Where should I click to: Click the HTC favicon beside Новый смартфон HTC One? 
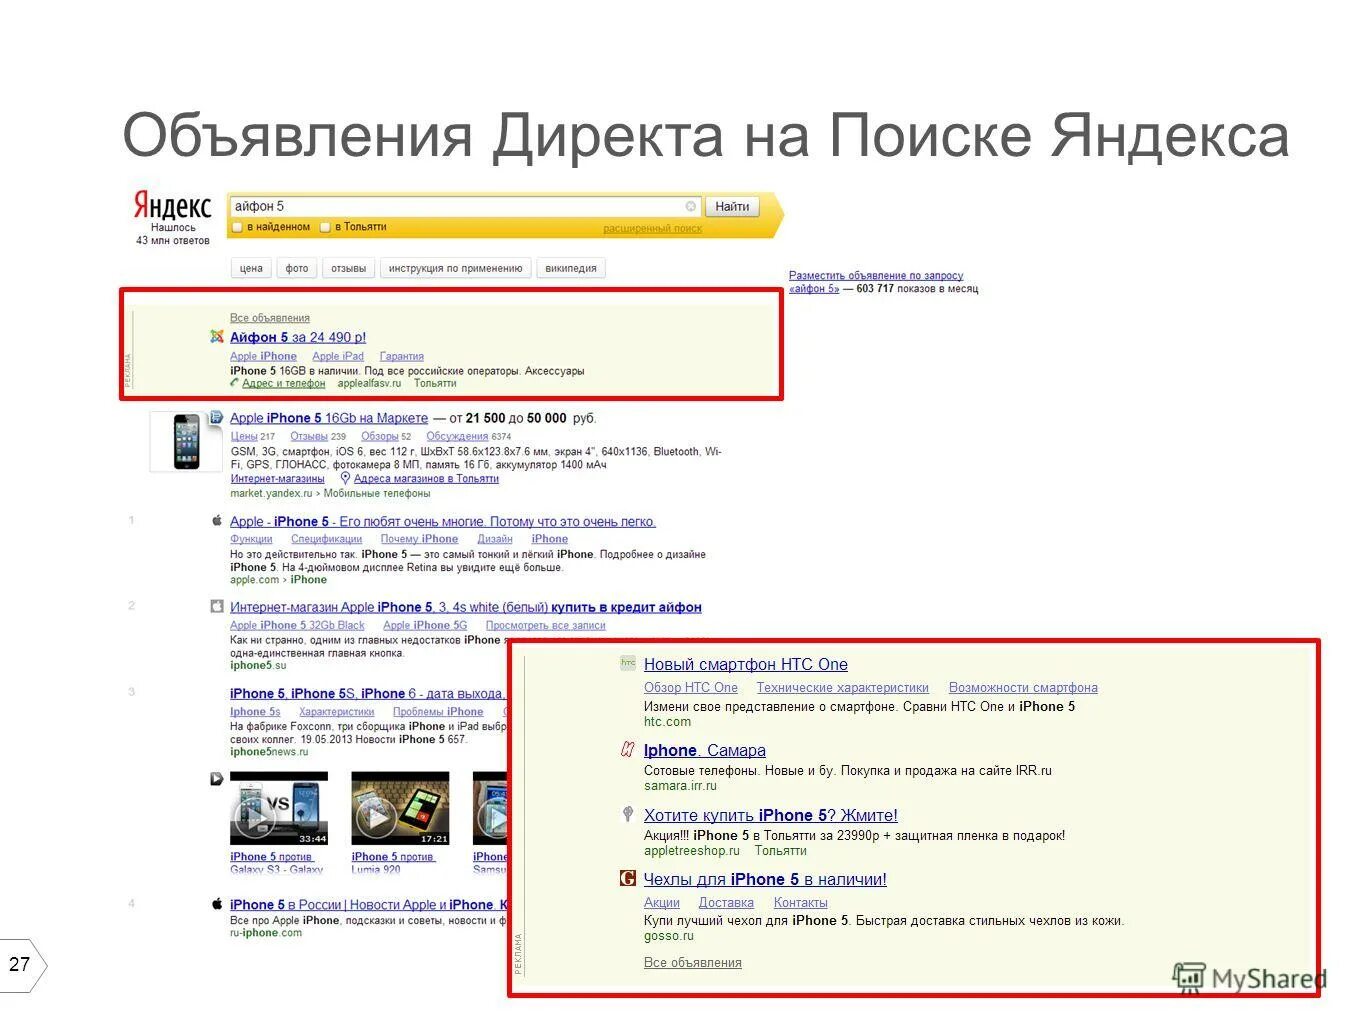coord(628,663)
